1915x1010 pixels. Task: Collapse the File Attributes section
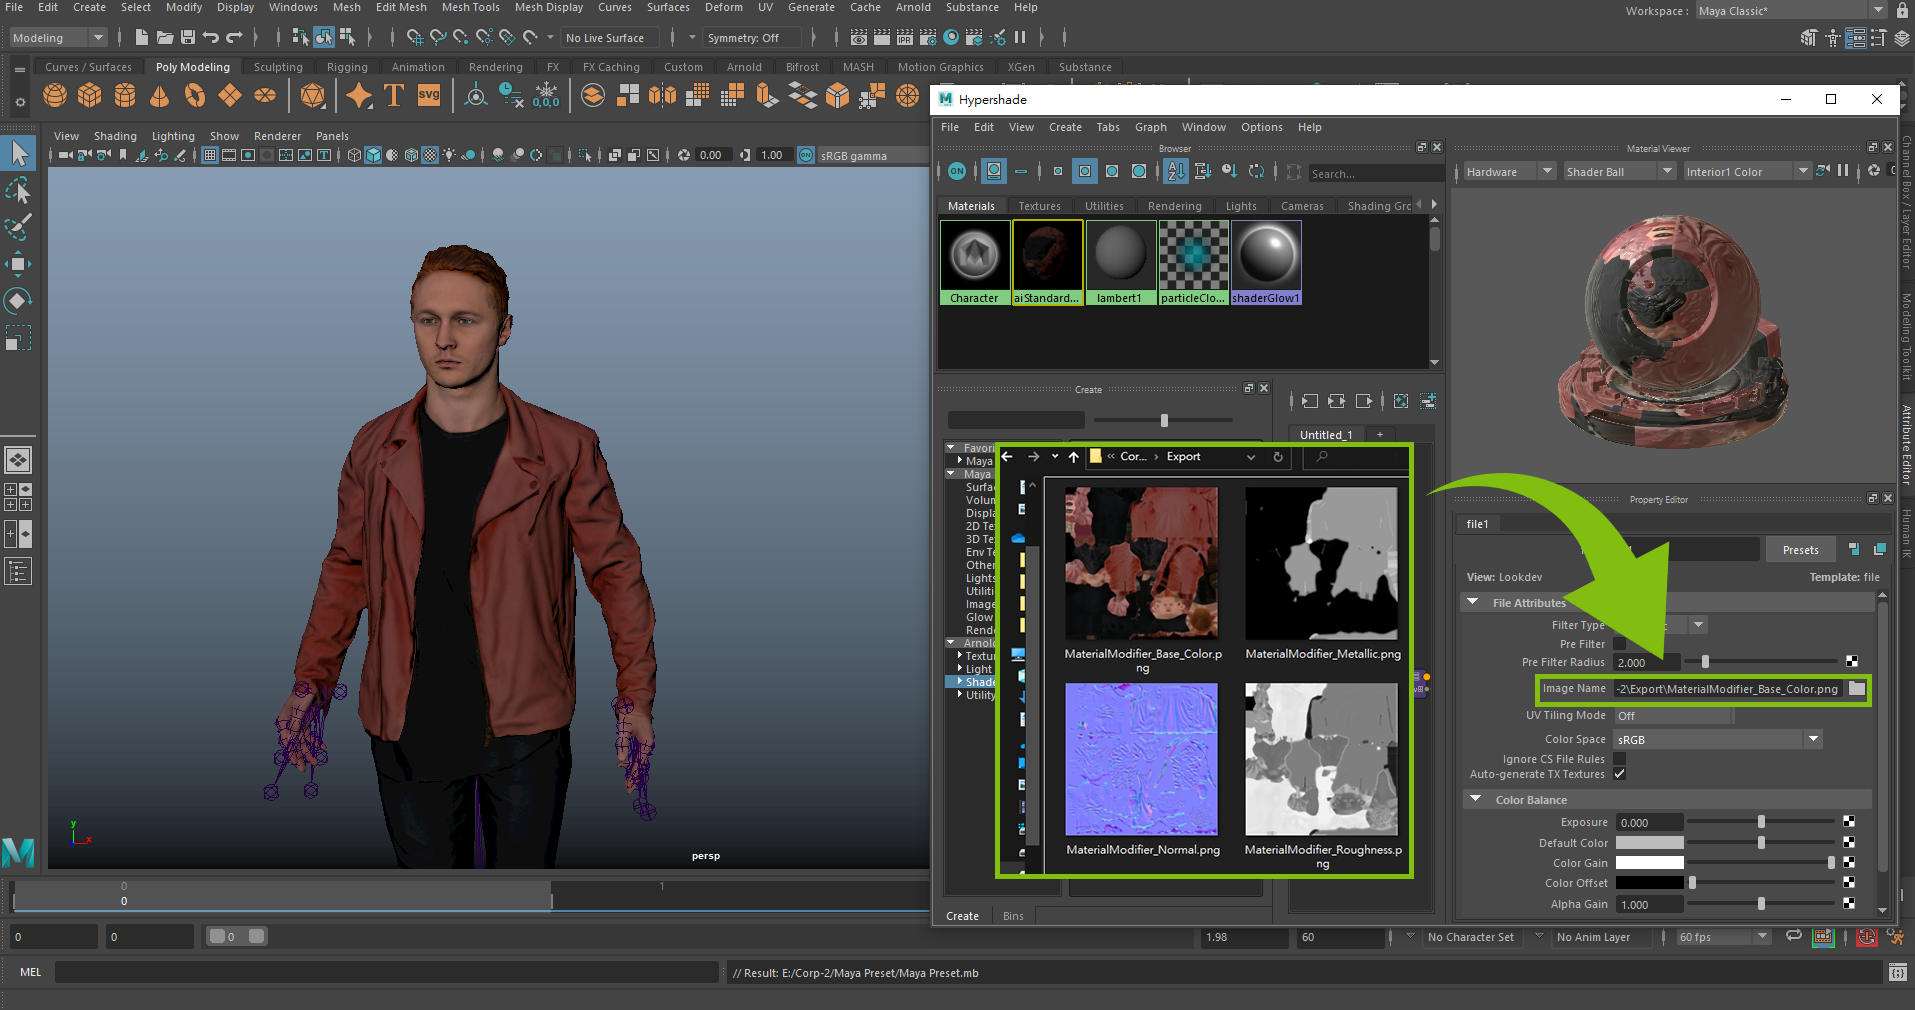point(1473,602)
